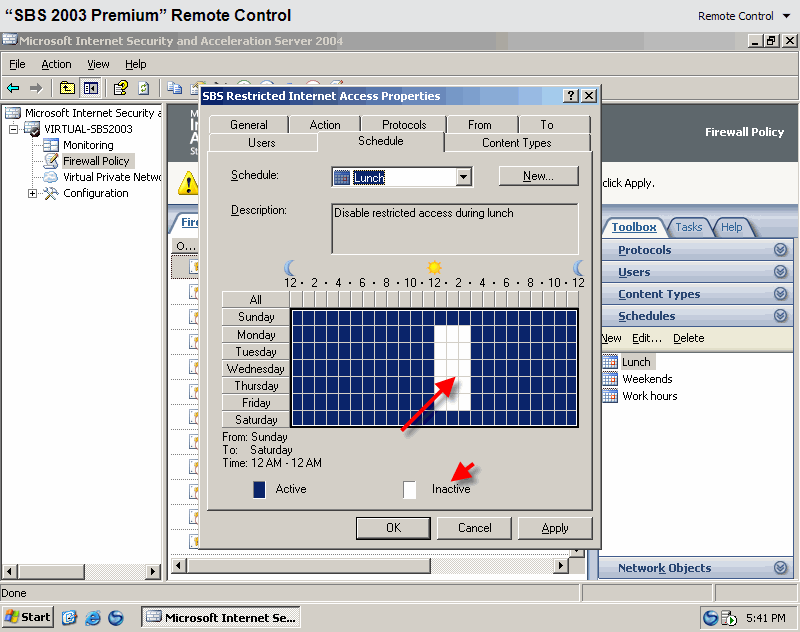Click the Up one level folder icon
Viewport: 800px width, 632px height.
[x=67, y=88]
